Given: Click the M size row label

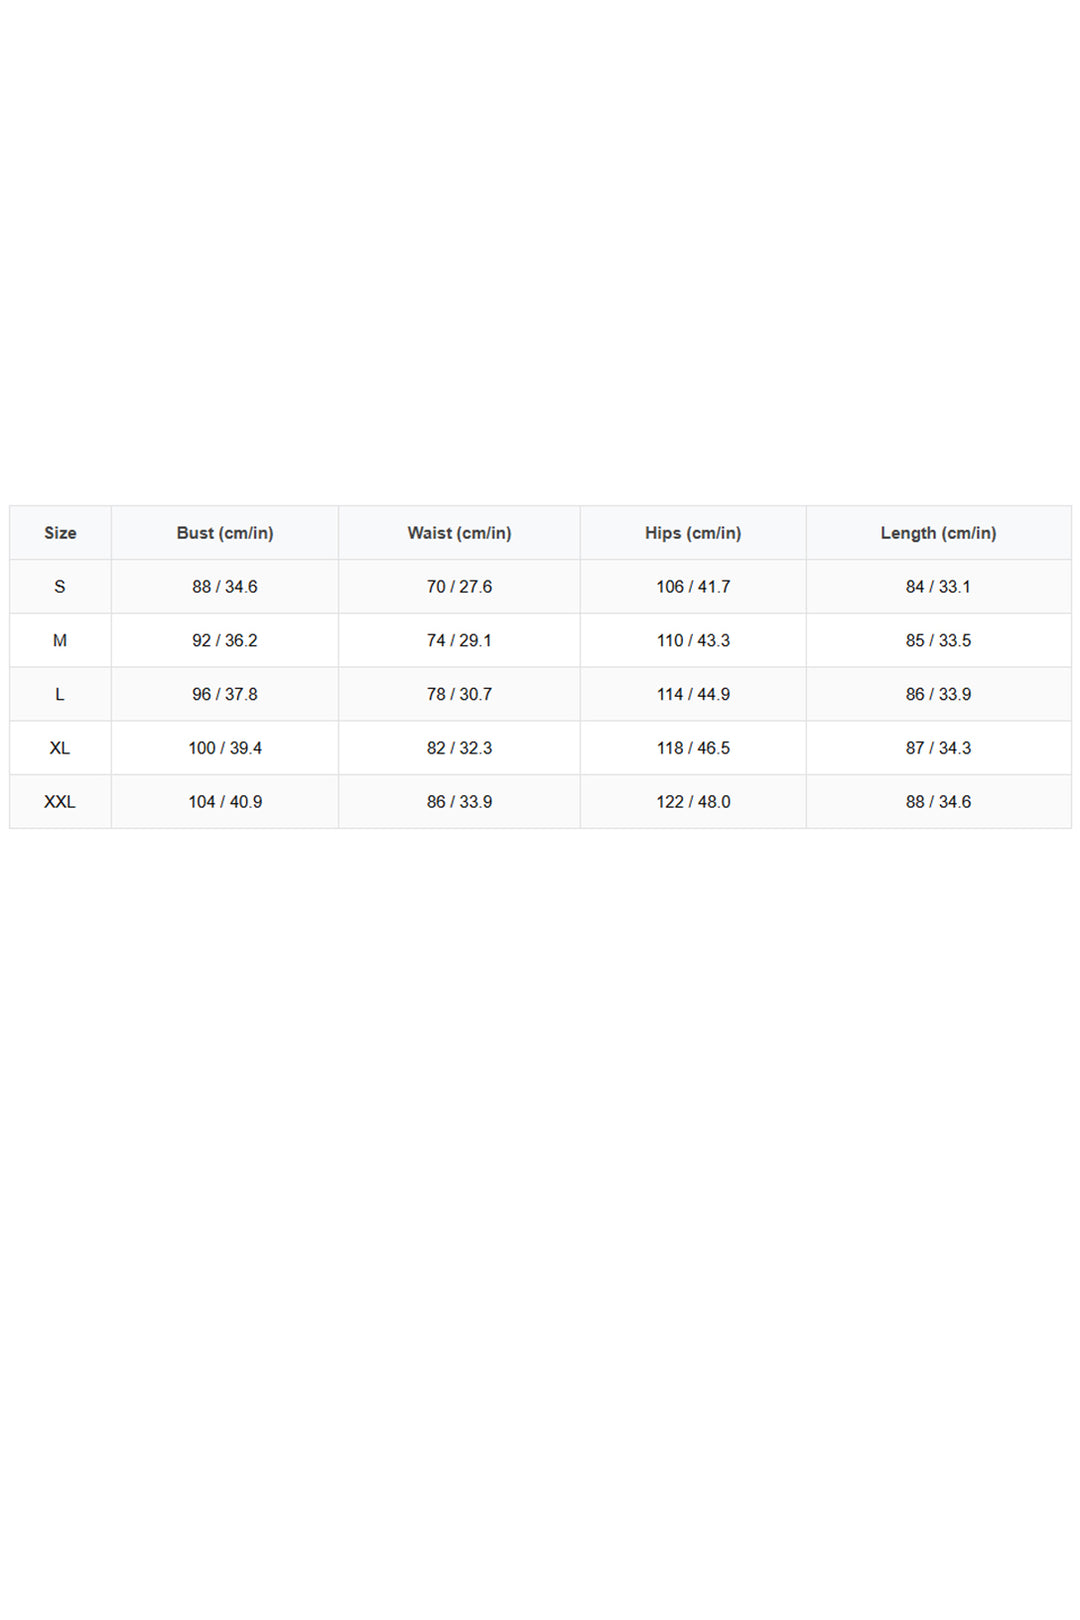Looking at the screenshot, I should pos(60,641).
